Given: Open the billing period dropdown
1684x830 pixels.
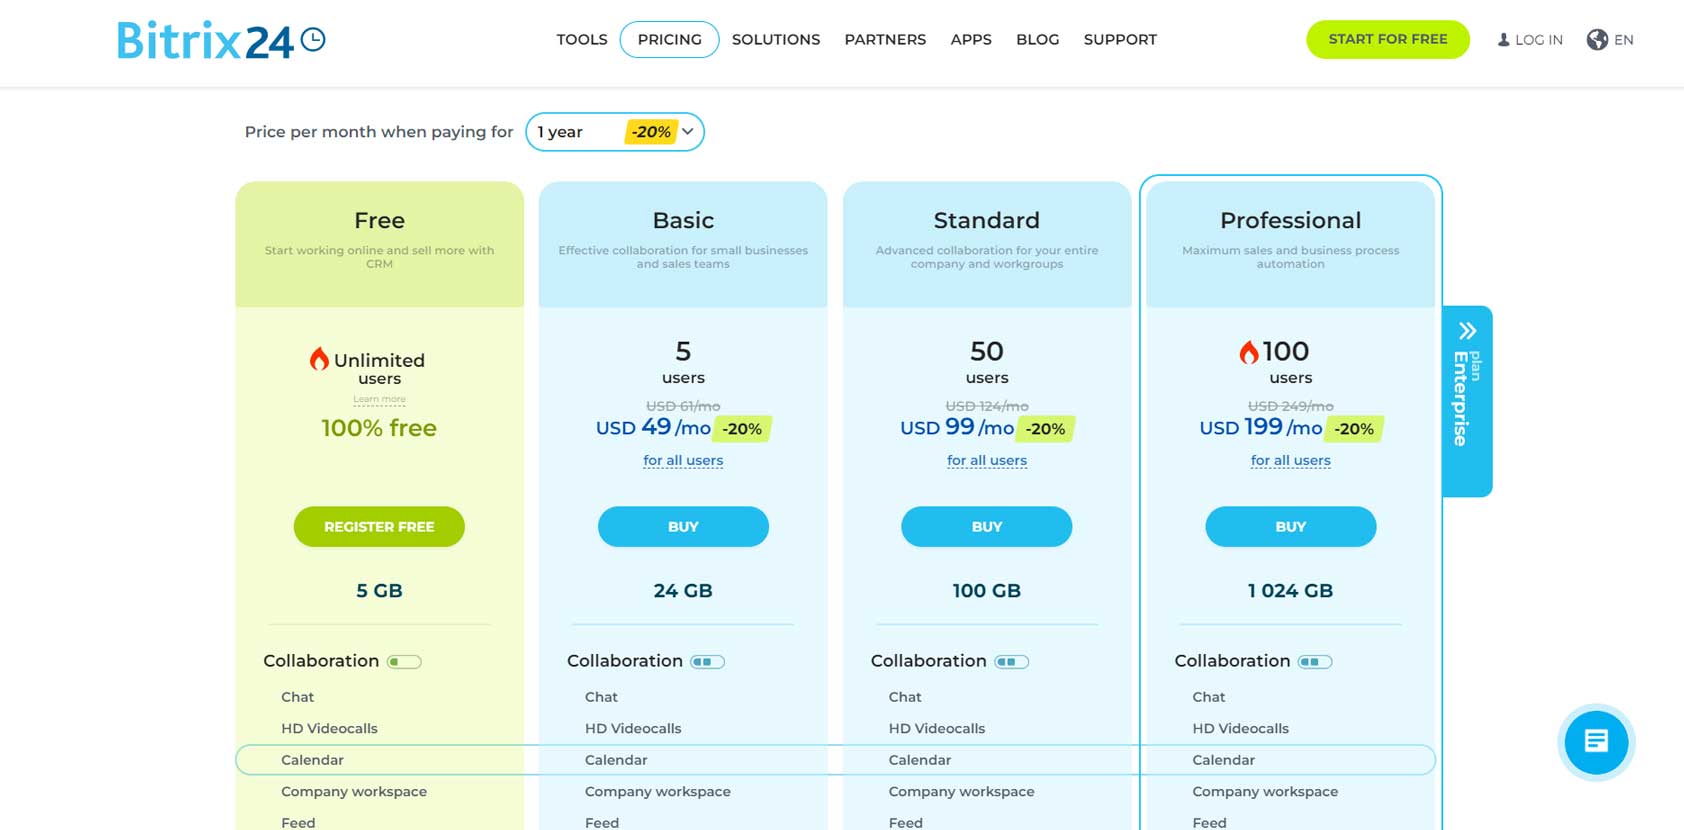Looking at the screenshot, I should coord(615,132).
